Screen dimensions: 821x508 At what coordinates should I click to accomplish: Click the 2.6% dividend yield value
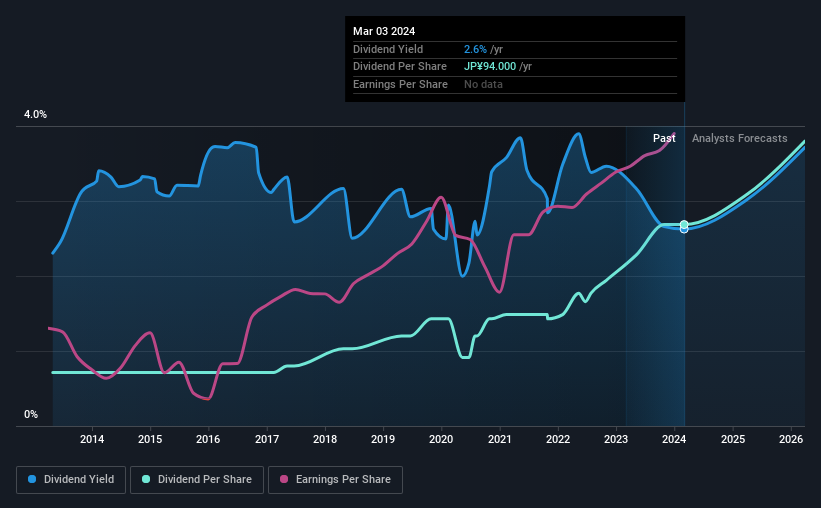click(475, 49)
